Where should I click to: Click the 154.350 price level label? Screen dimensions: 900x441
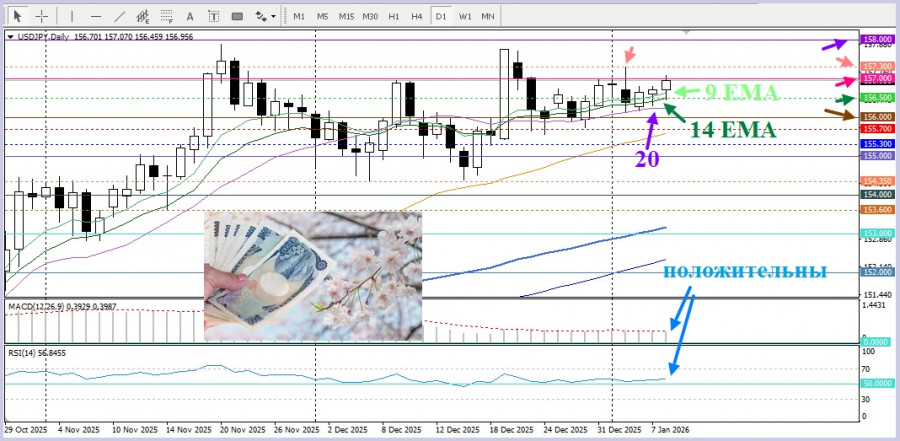coord(878,181)
